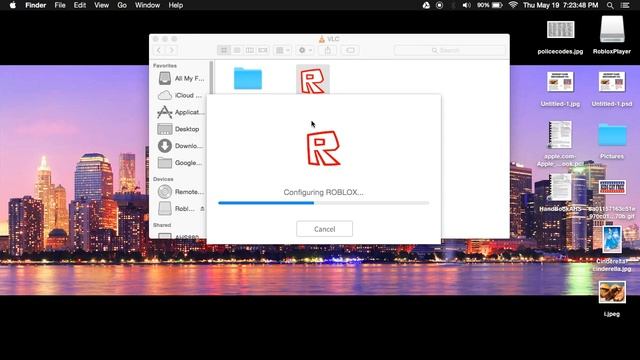The image size is (640, 360).
Task: Click the screen recording menu bar icon
Action: [x=439, y=5]
